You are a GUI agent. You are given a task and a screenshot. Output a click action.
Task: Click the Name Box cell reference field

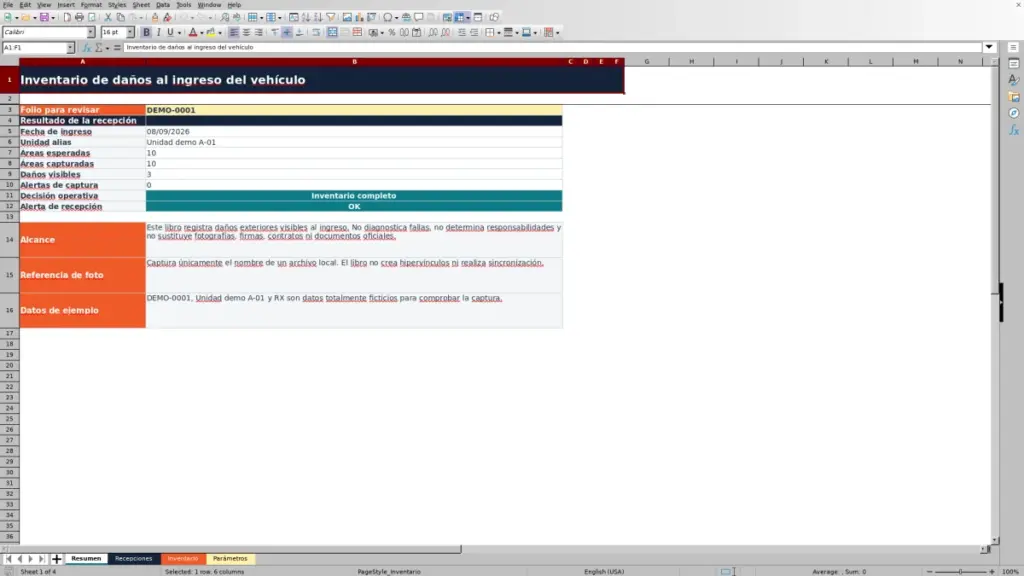34,48
